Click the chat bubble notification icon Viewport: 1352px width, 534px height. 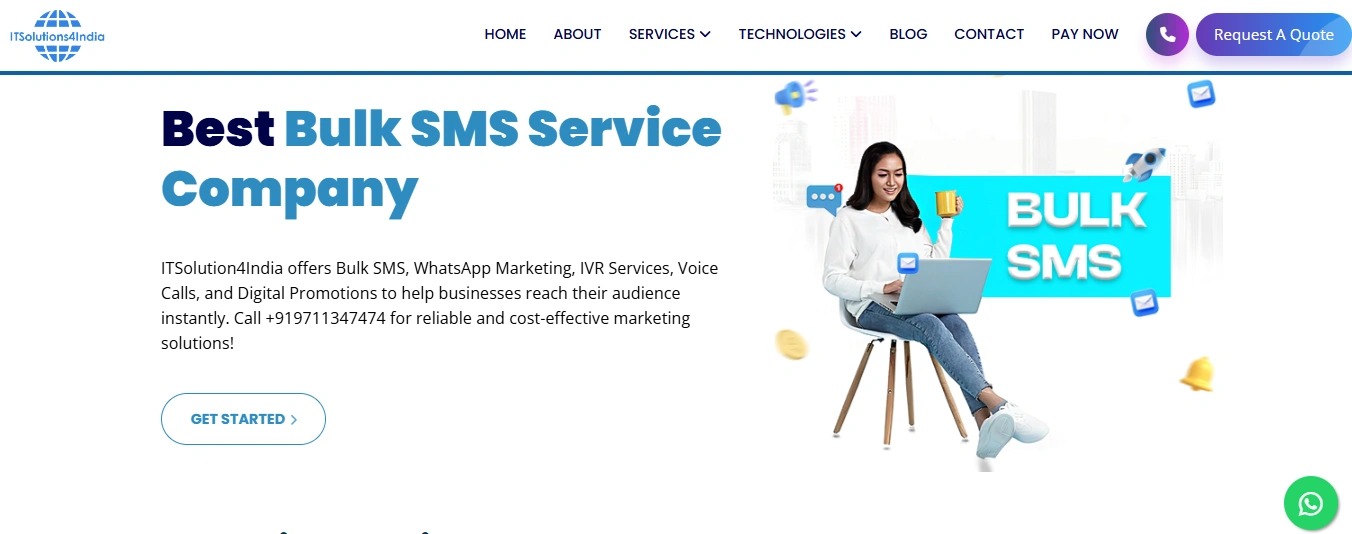pyautogui.click(x=824, y=198)
